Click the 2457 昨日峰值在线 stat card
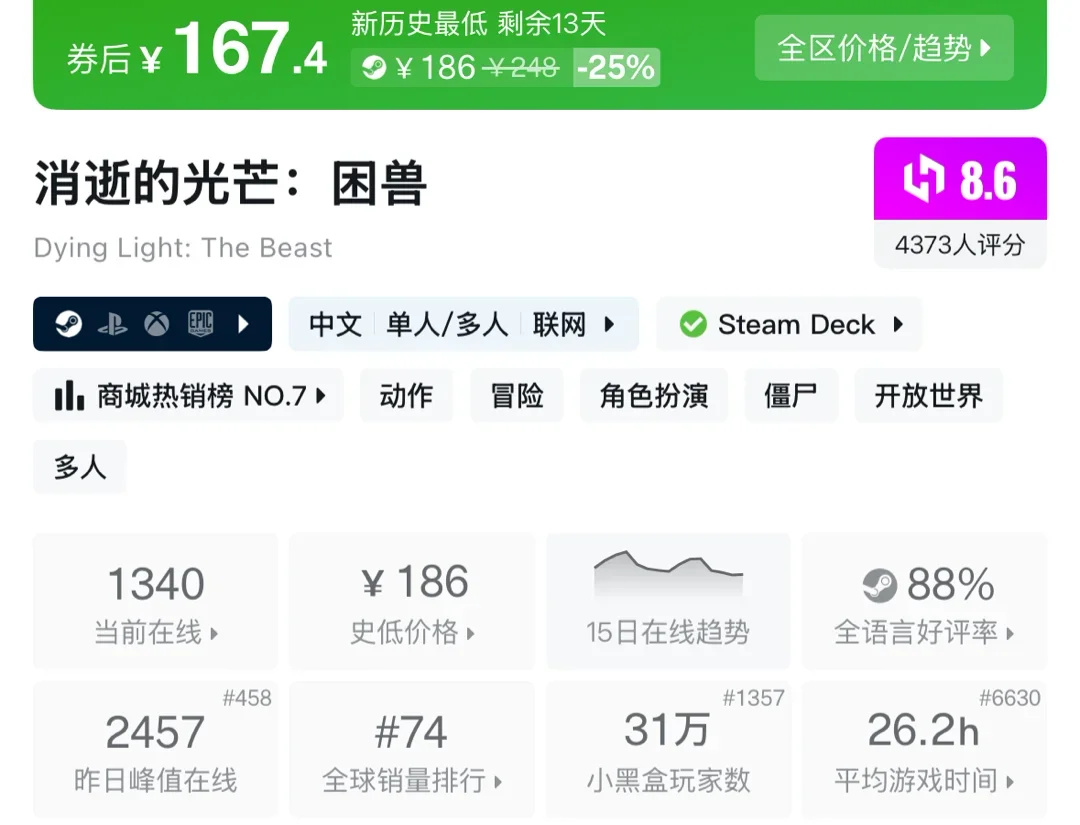The width and height of the screenshot is (1080, 825). pos(156,750)
